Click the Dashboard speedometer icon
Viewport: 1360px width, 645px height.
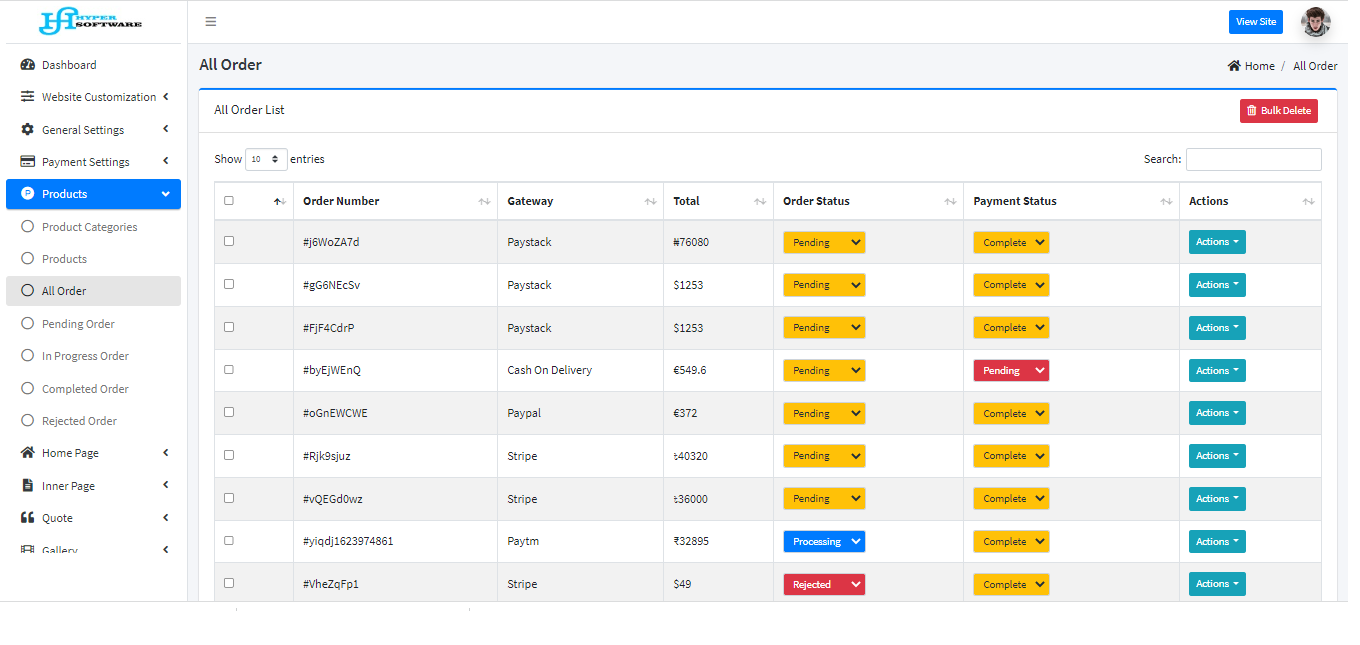pyautogui.click(x=28, y=65)
